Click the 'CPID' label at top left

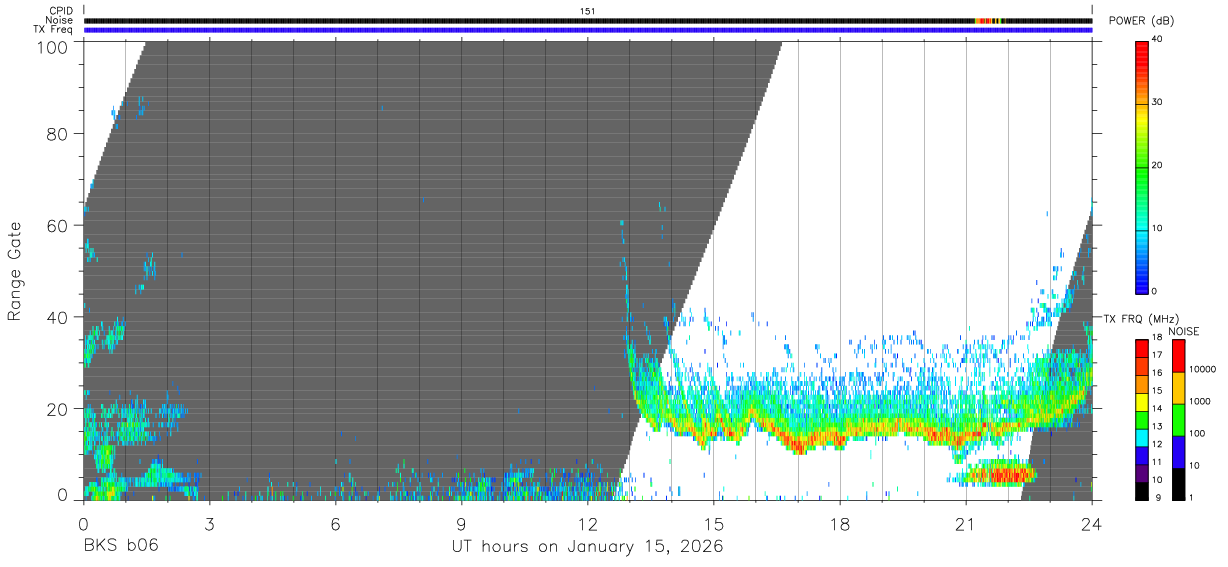(60, 11)
